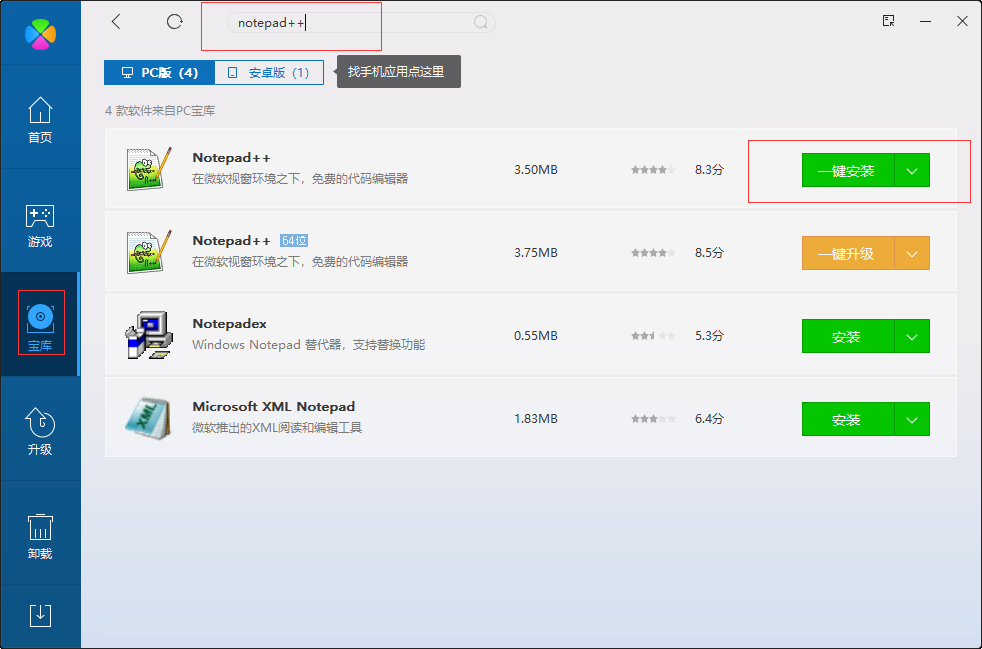The image size is (982, 649).
Task: Open the download manager icon at sidebar bottom
Action: (40, 616)
